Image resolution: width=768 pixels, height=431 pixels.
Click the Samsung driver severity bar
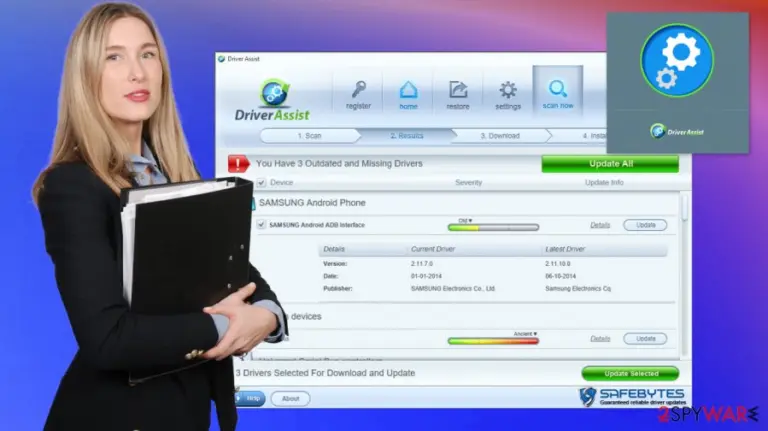493,228
